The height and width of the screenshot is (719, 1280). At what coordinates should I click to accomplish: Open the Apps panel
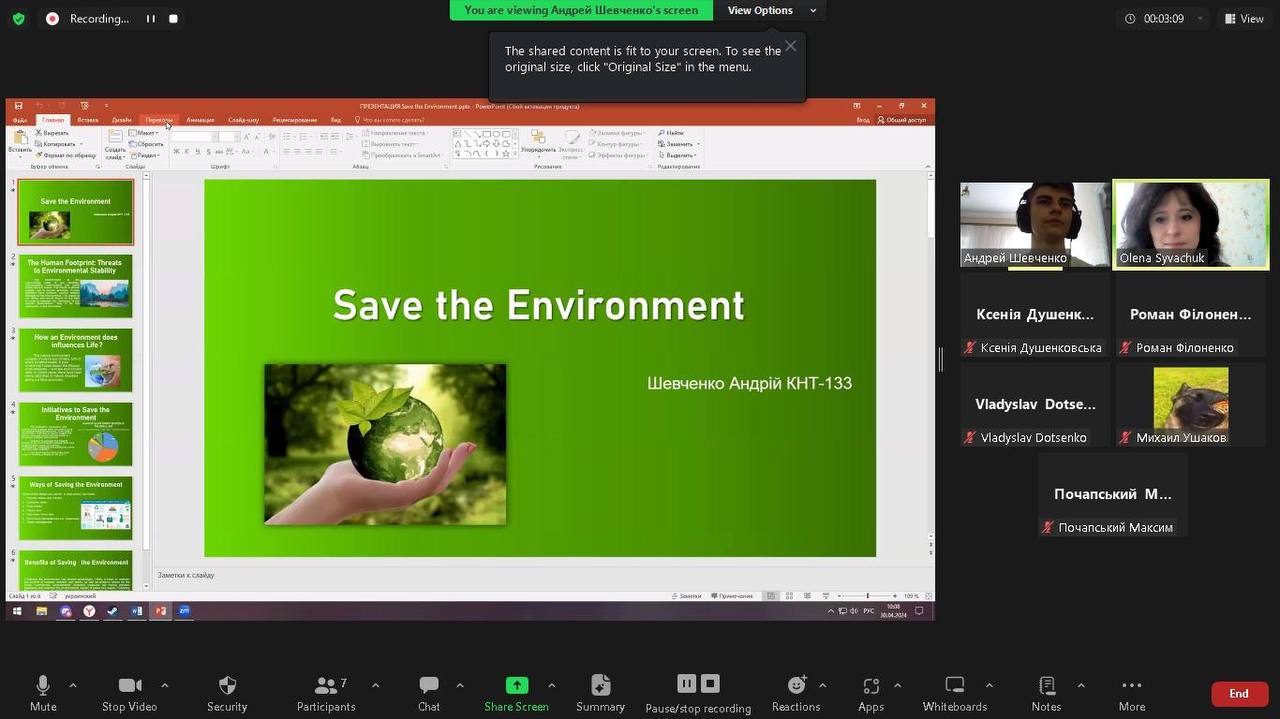click(x=870, y=692)
